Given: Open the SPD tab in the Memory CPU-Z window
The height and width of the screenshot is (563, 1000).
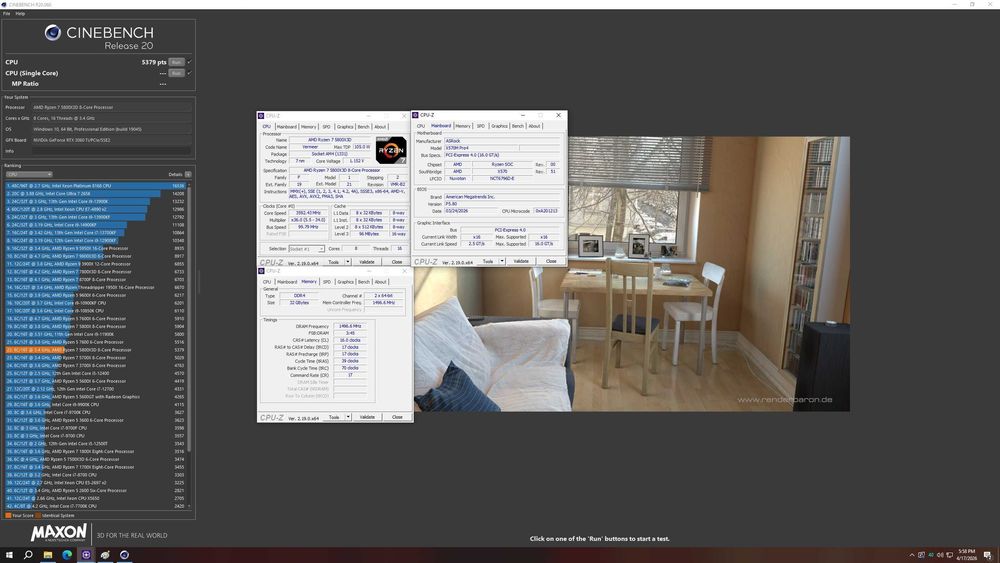Looking at the screenshot, I should pos(327,282).
